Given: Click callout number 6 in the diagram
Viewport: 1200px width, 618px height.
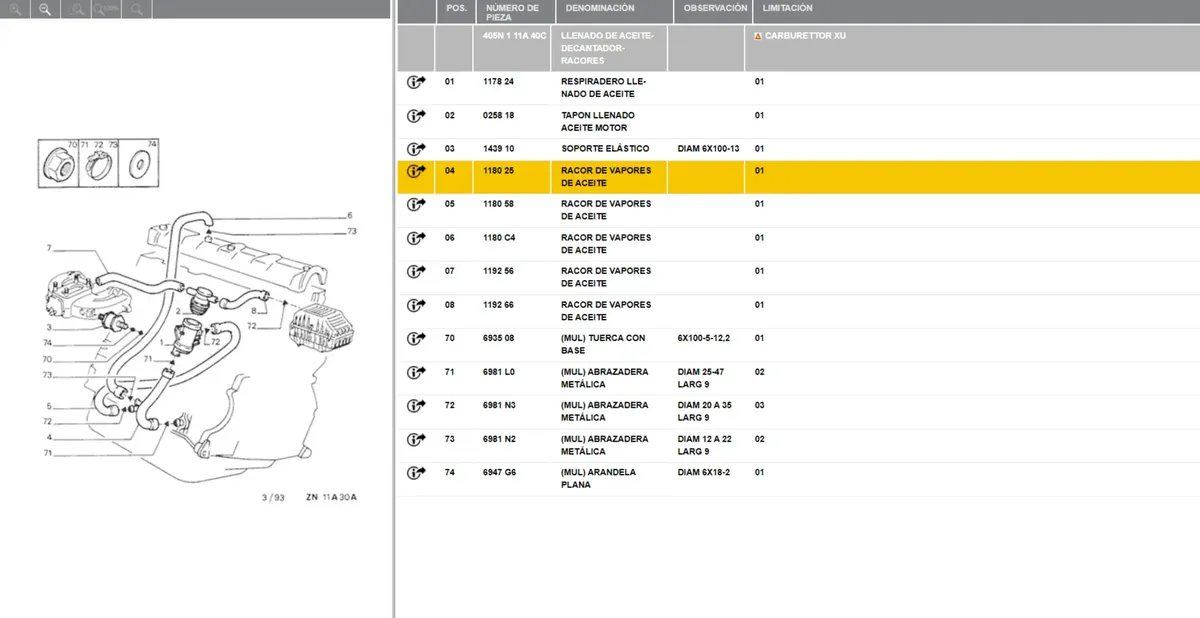Looking at the screenshot, I should (x=350, y=215).
